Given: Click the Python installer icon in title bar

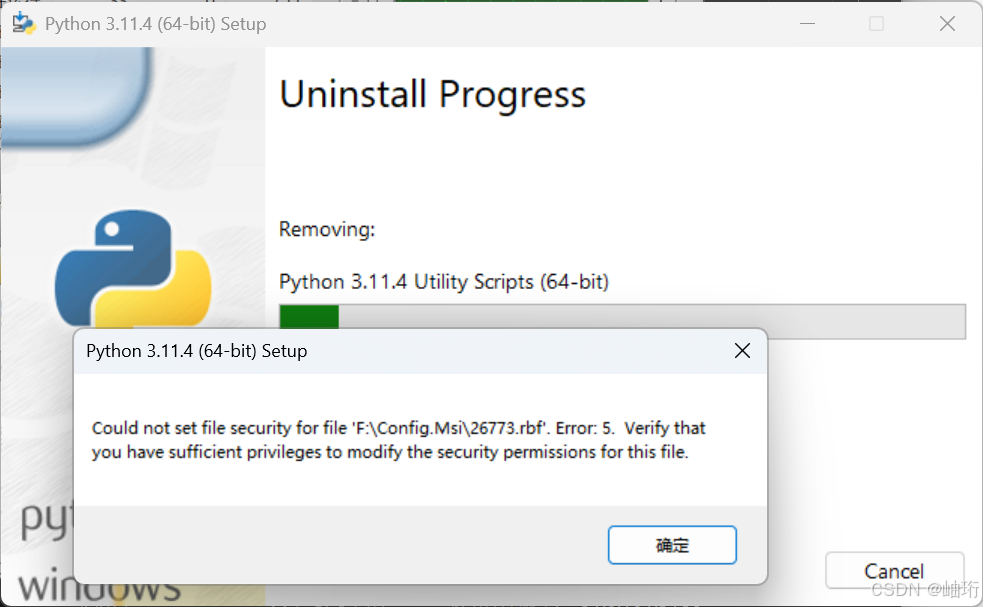Looking at the screenshot, I should [x=22, y=22].
